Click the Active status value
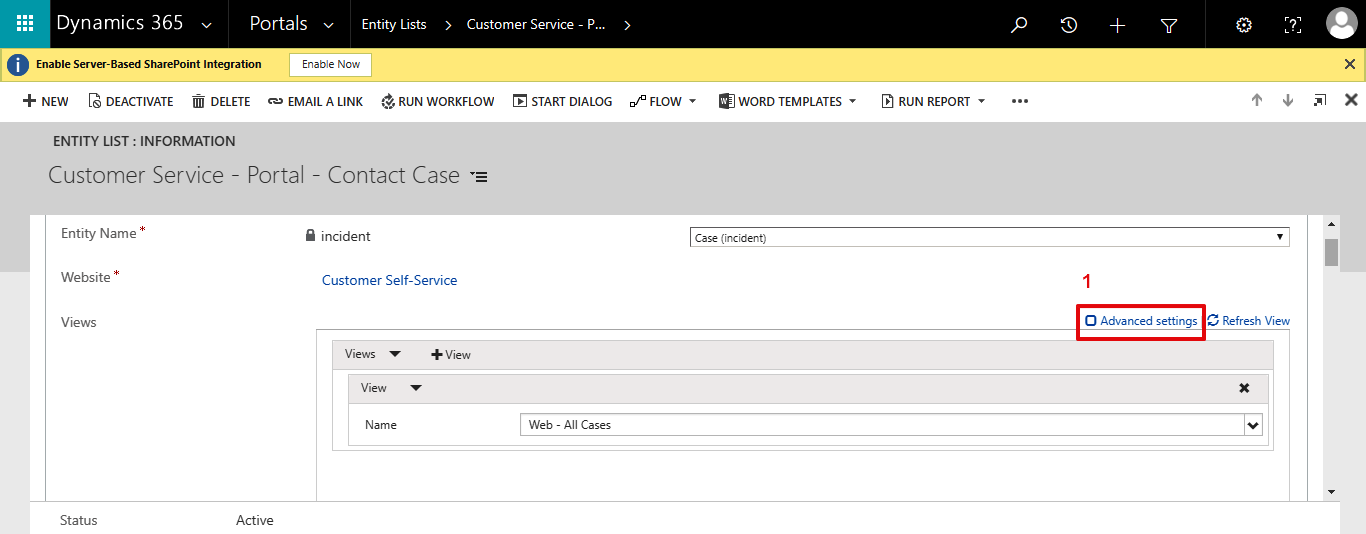1366x534 pixels. tap(255, 520)
